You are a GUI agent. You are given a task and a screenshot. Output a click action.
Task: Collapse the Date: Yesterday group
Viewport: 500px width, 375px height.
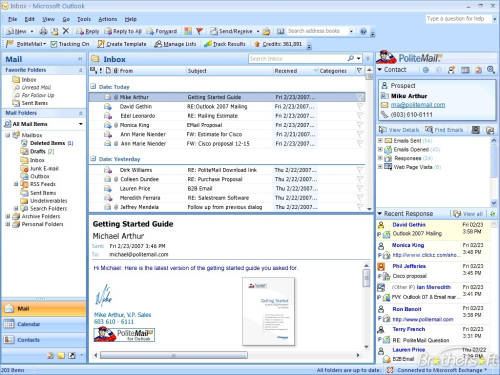93,159
